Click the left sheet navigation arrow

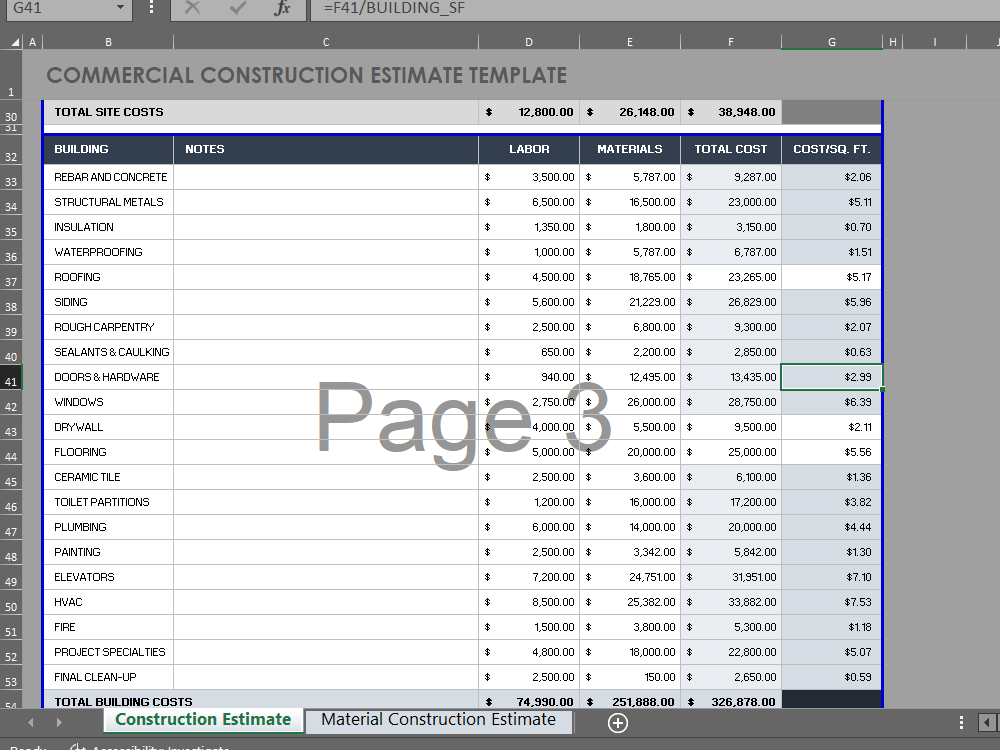(x=30, y=721)
